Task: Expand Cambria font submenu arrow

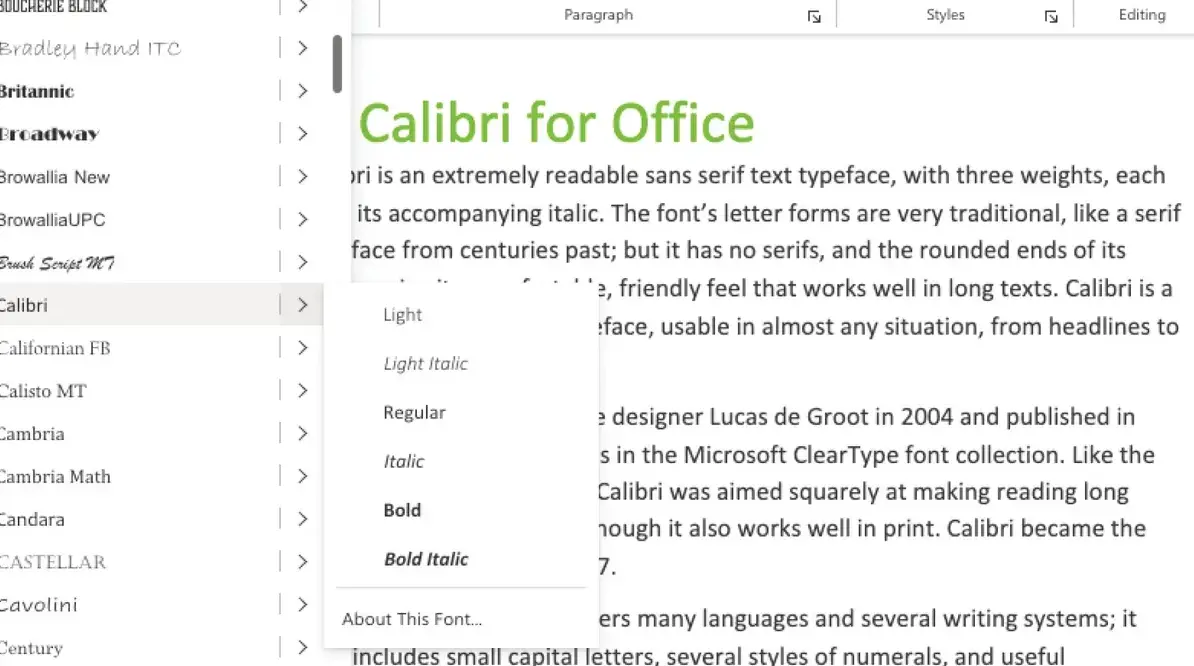Action: [x=302, y=433]
